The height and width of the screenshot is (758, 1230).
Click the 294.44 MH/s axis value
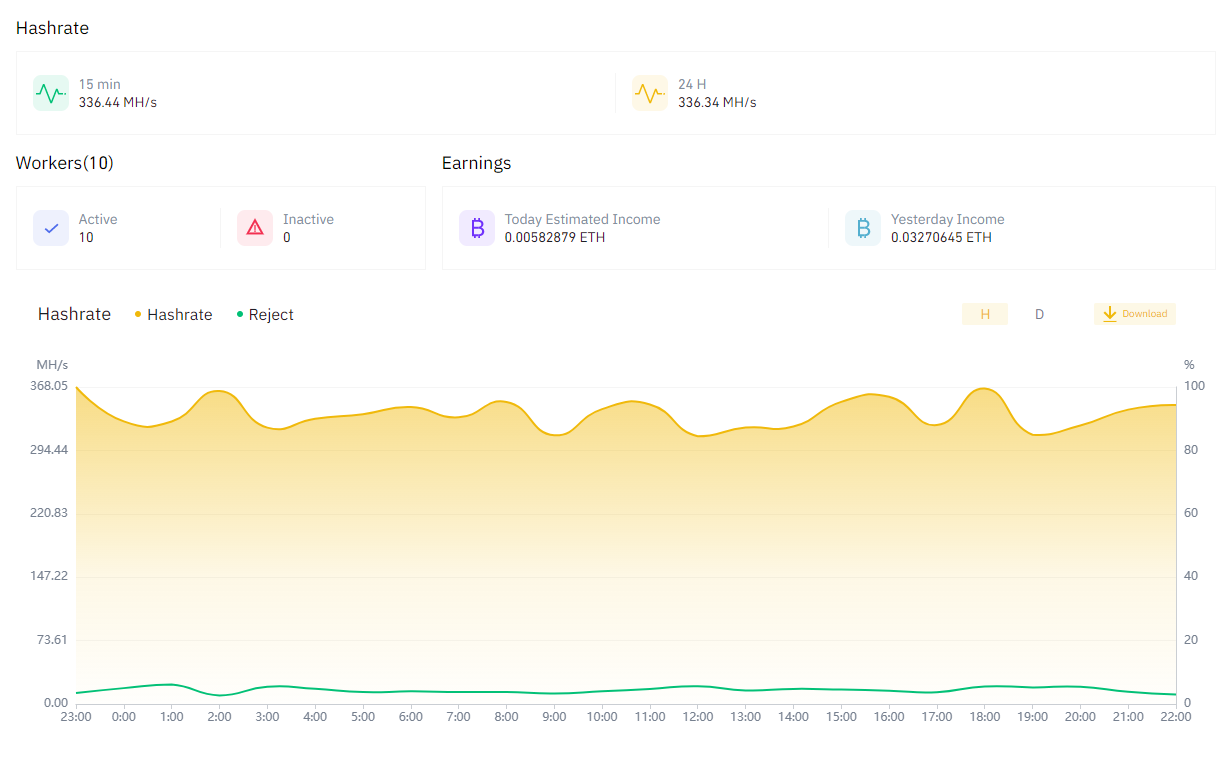click(x=50, y=450)
